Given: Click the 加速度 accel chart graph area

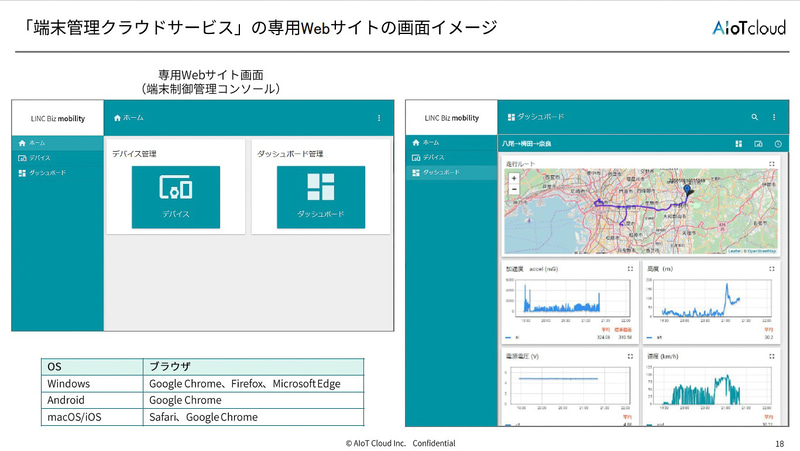Looking at the screenshot, I should coord(573,297).
